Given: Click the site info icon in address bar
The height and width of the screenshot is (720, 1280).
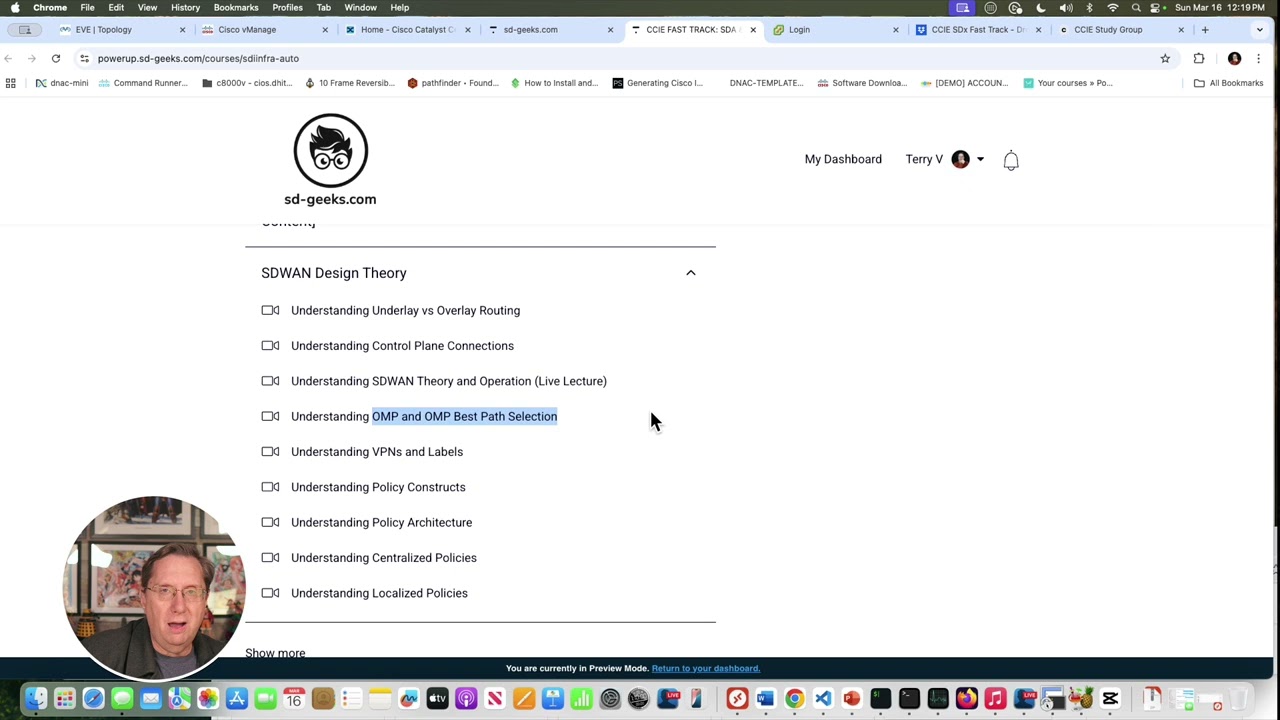Looking at the screenshot, I should [x=84, y=59].
